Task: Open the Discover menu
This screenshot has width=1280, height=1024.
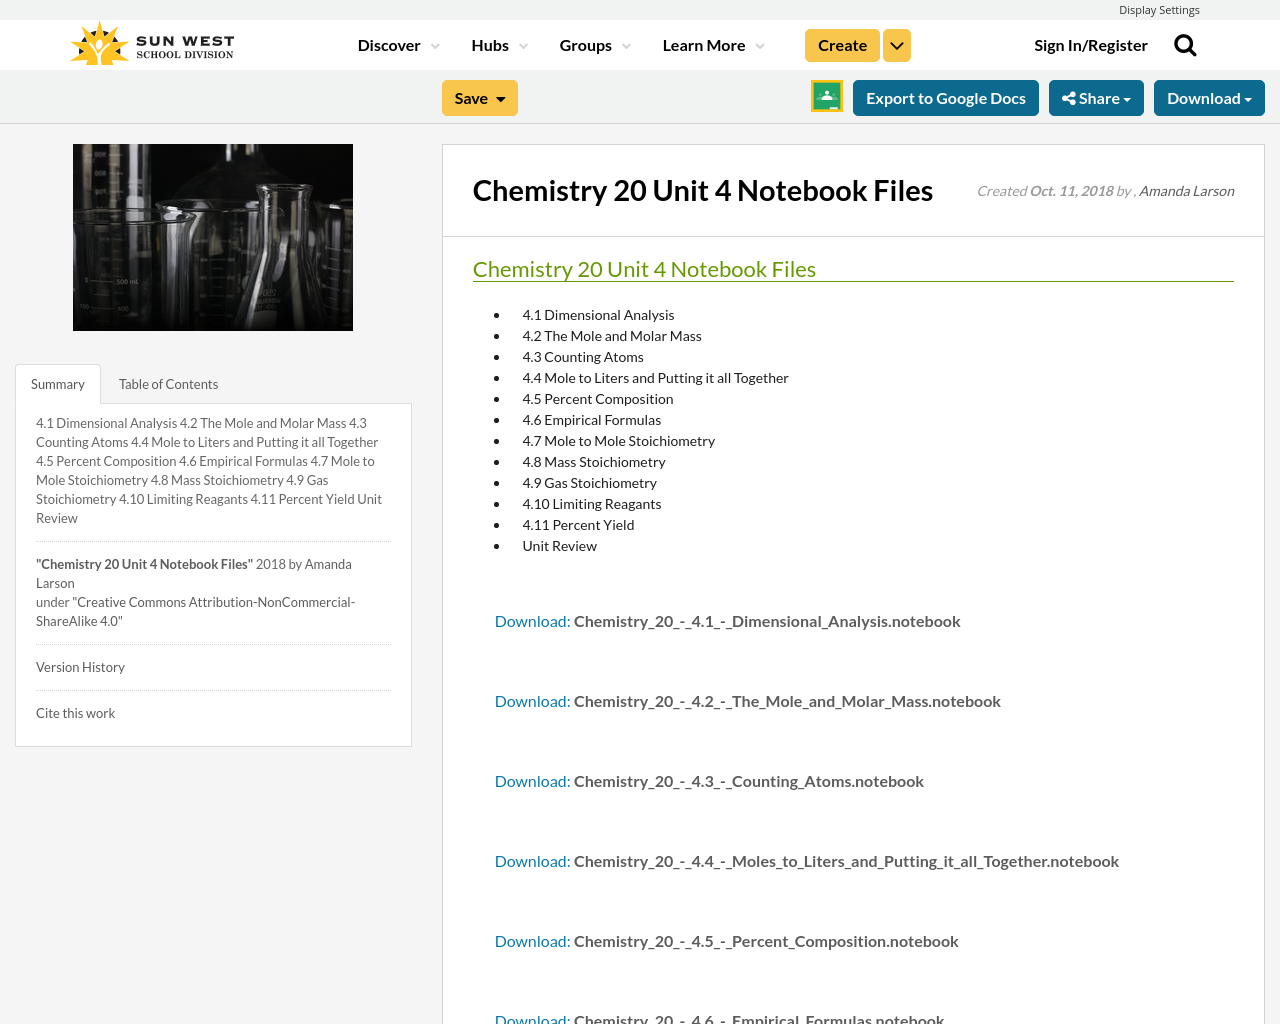Action: 398,46
